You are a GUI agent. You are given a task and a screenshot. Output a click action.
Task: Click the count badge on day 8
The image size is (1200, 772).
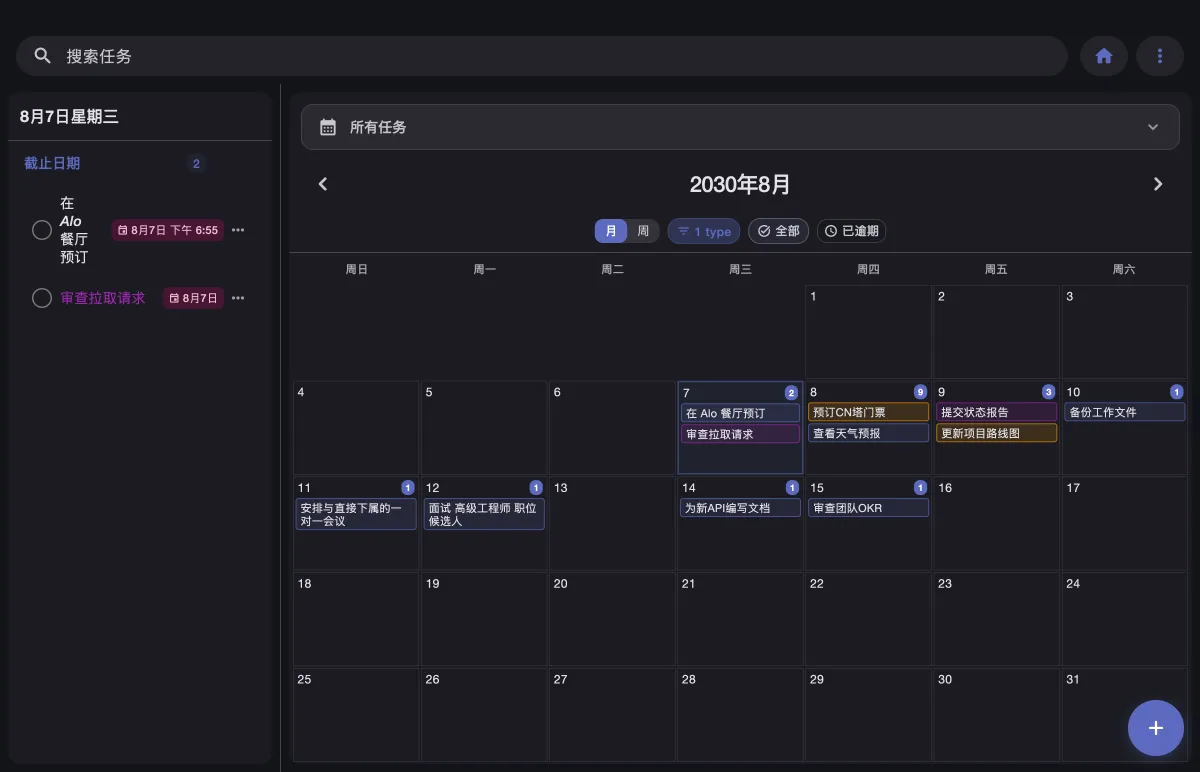920,392
